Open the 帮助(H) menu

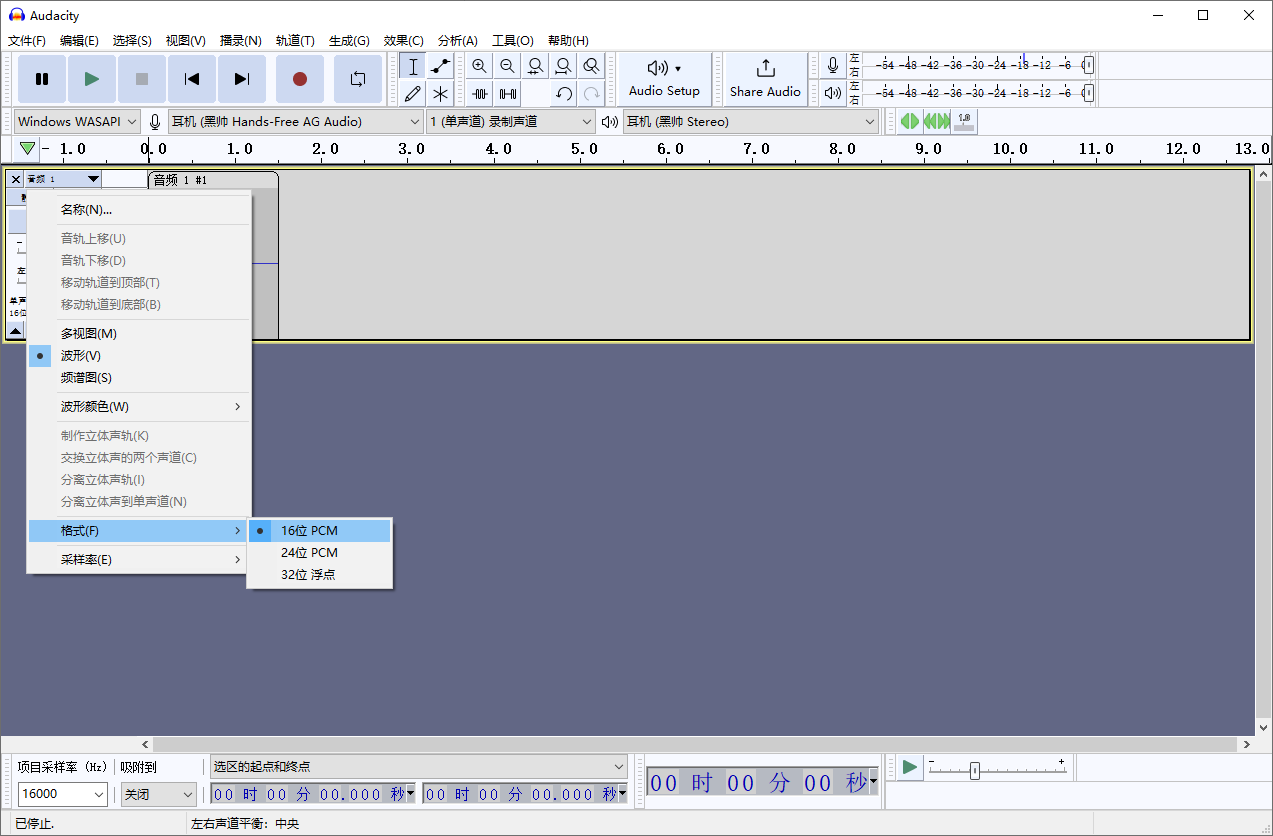point(568,41)
